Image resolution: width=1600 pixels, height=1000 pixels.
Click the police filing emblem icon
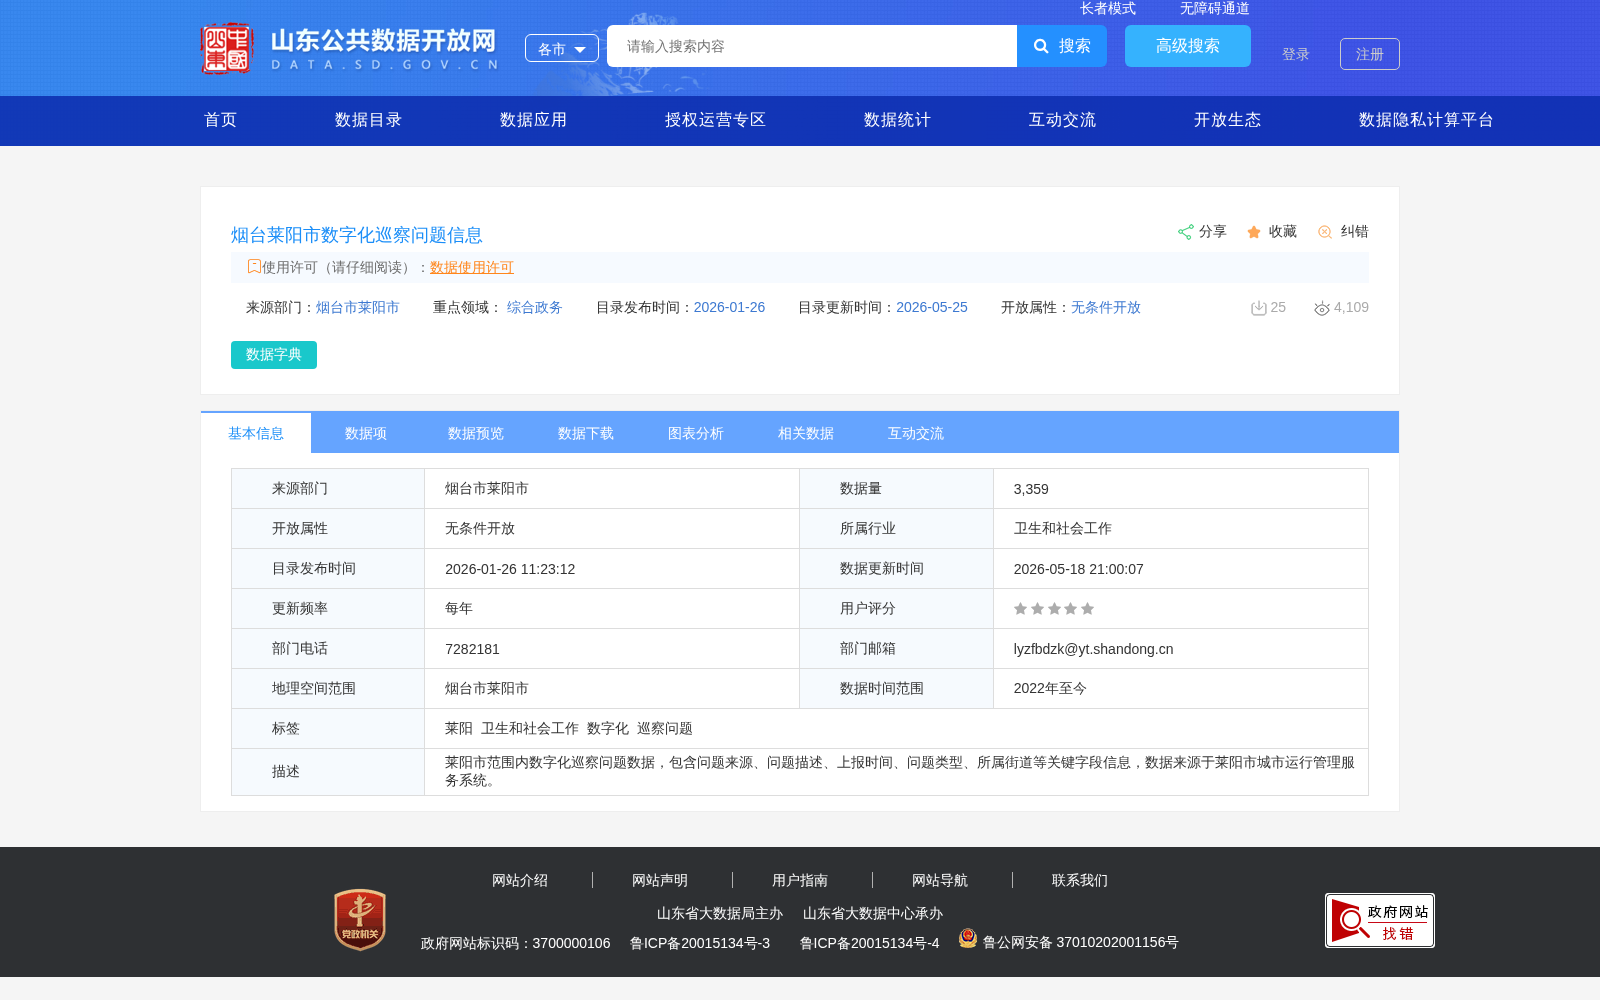click(968, 938)
